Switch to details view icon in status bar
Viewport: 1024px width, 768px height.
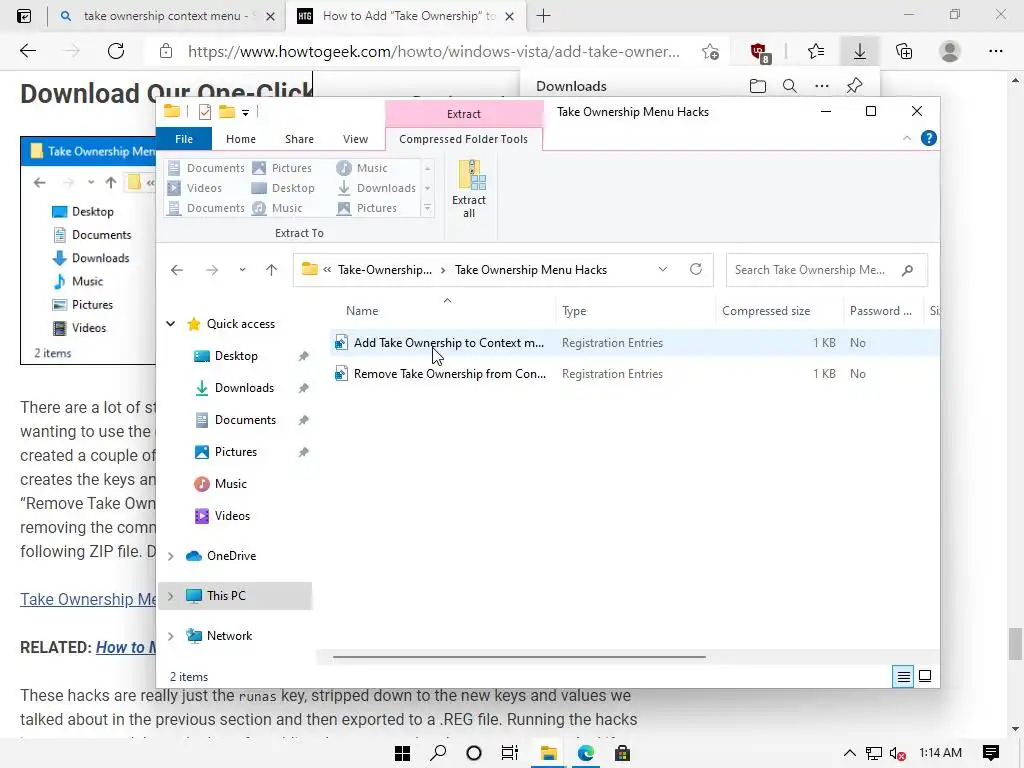coord(903,677)
